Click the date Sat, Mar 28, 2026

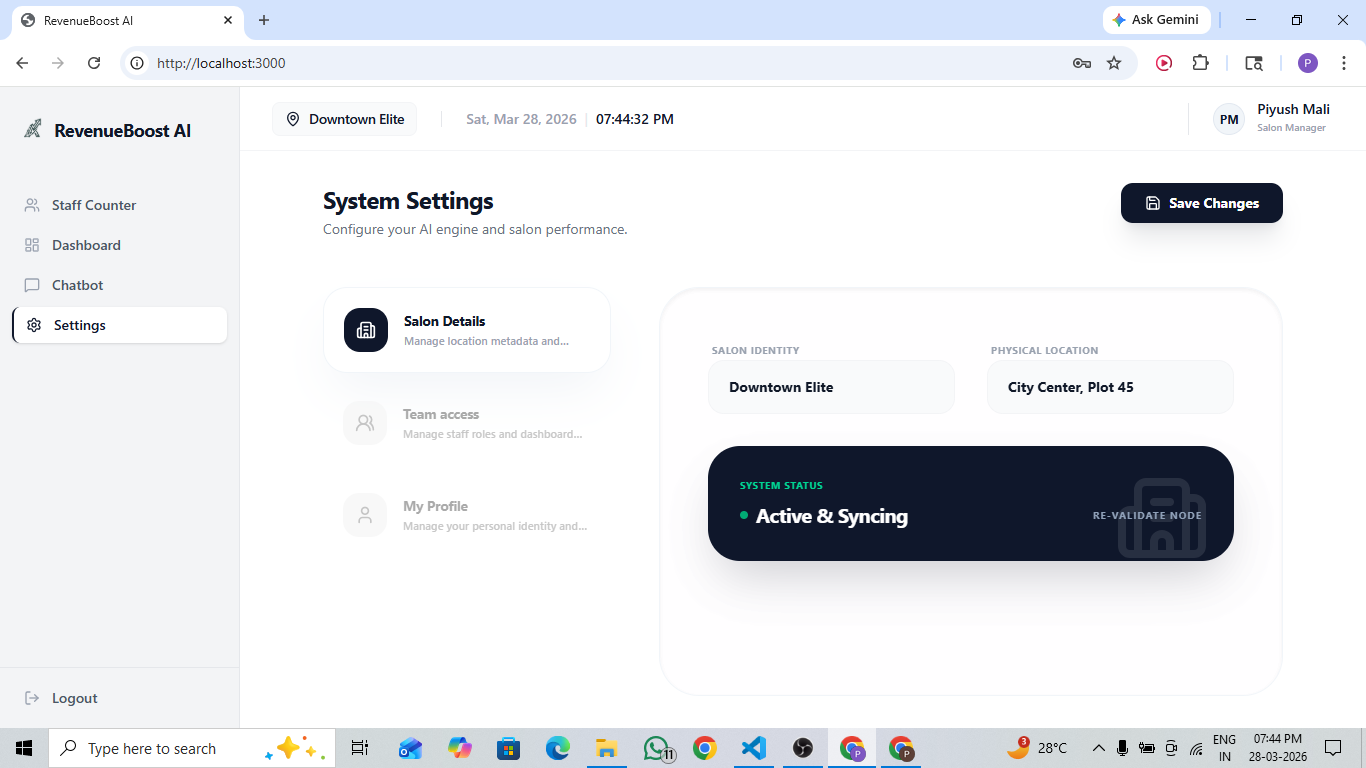[521, 119]
